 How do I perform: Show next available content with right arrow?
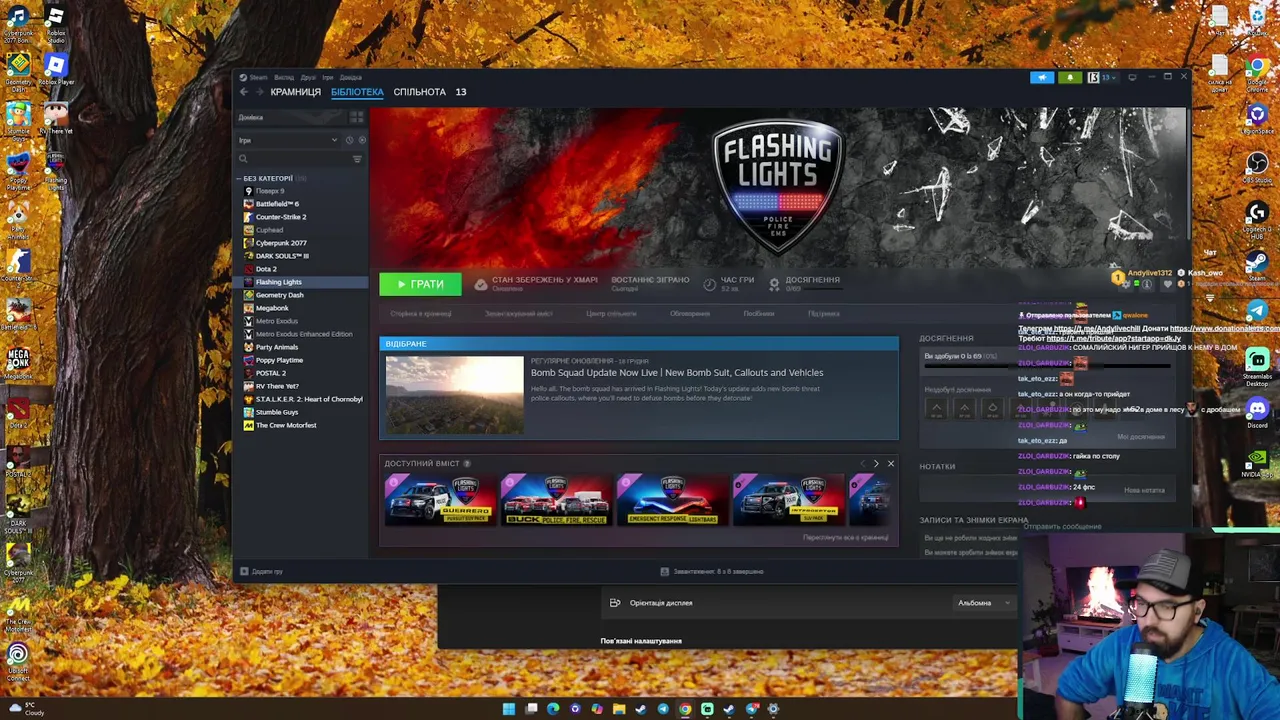(876, 463)
